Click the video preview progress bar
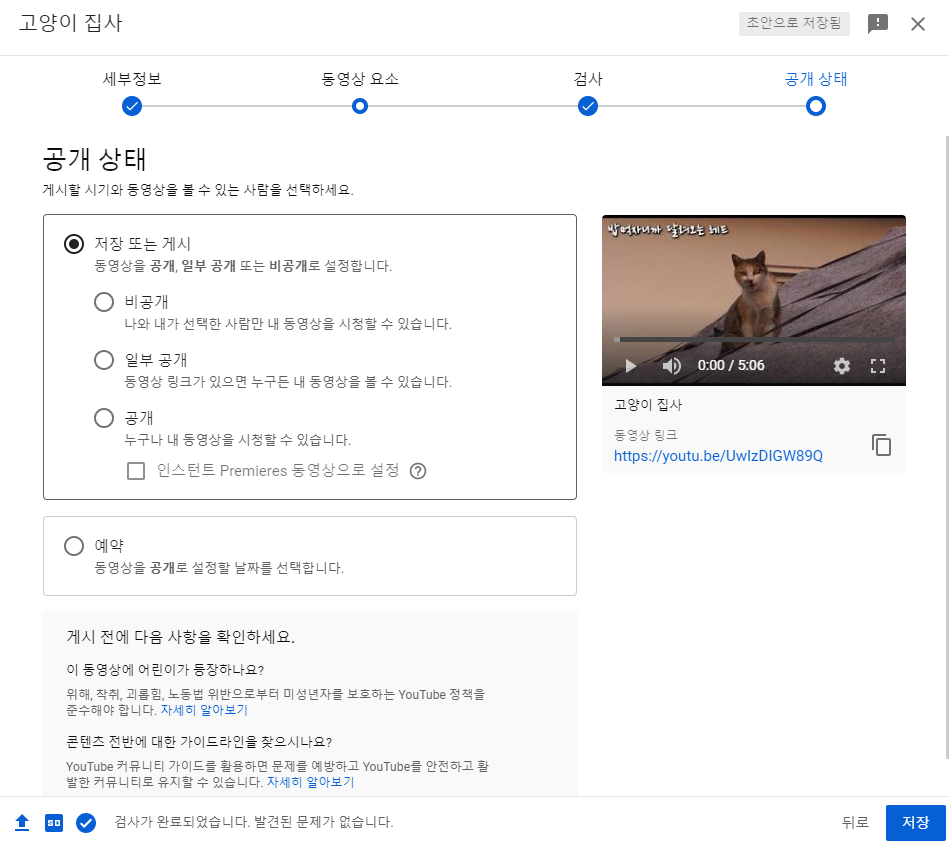 (x=754, y=339)
